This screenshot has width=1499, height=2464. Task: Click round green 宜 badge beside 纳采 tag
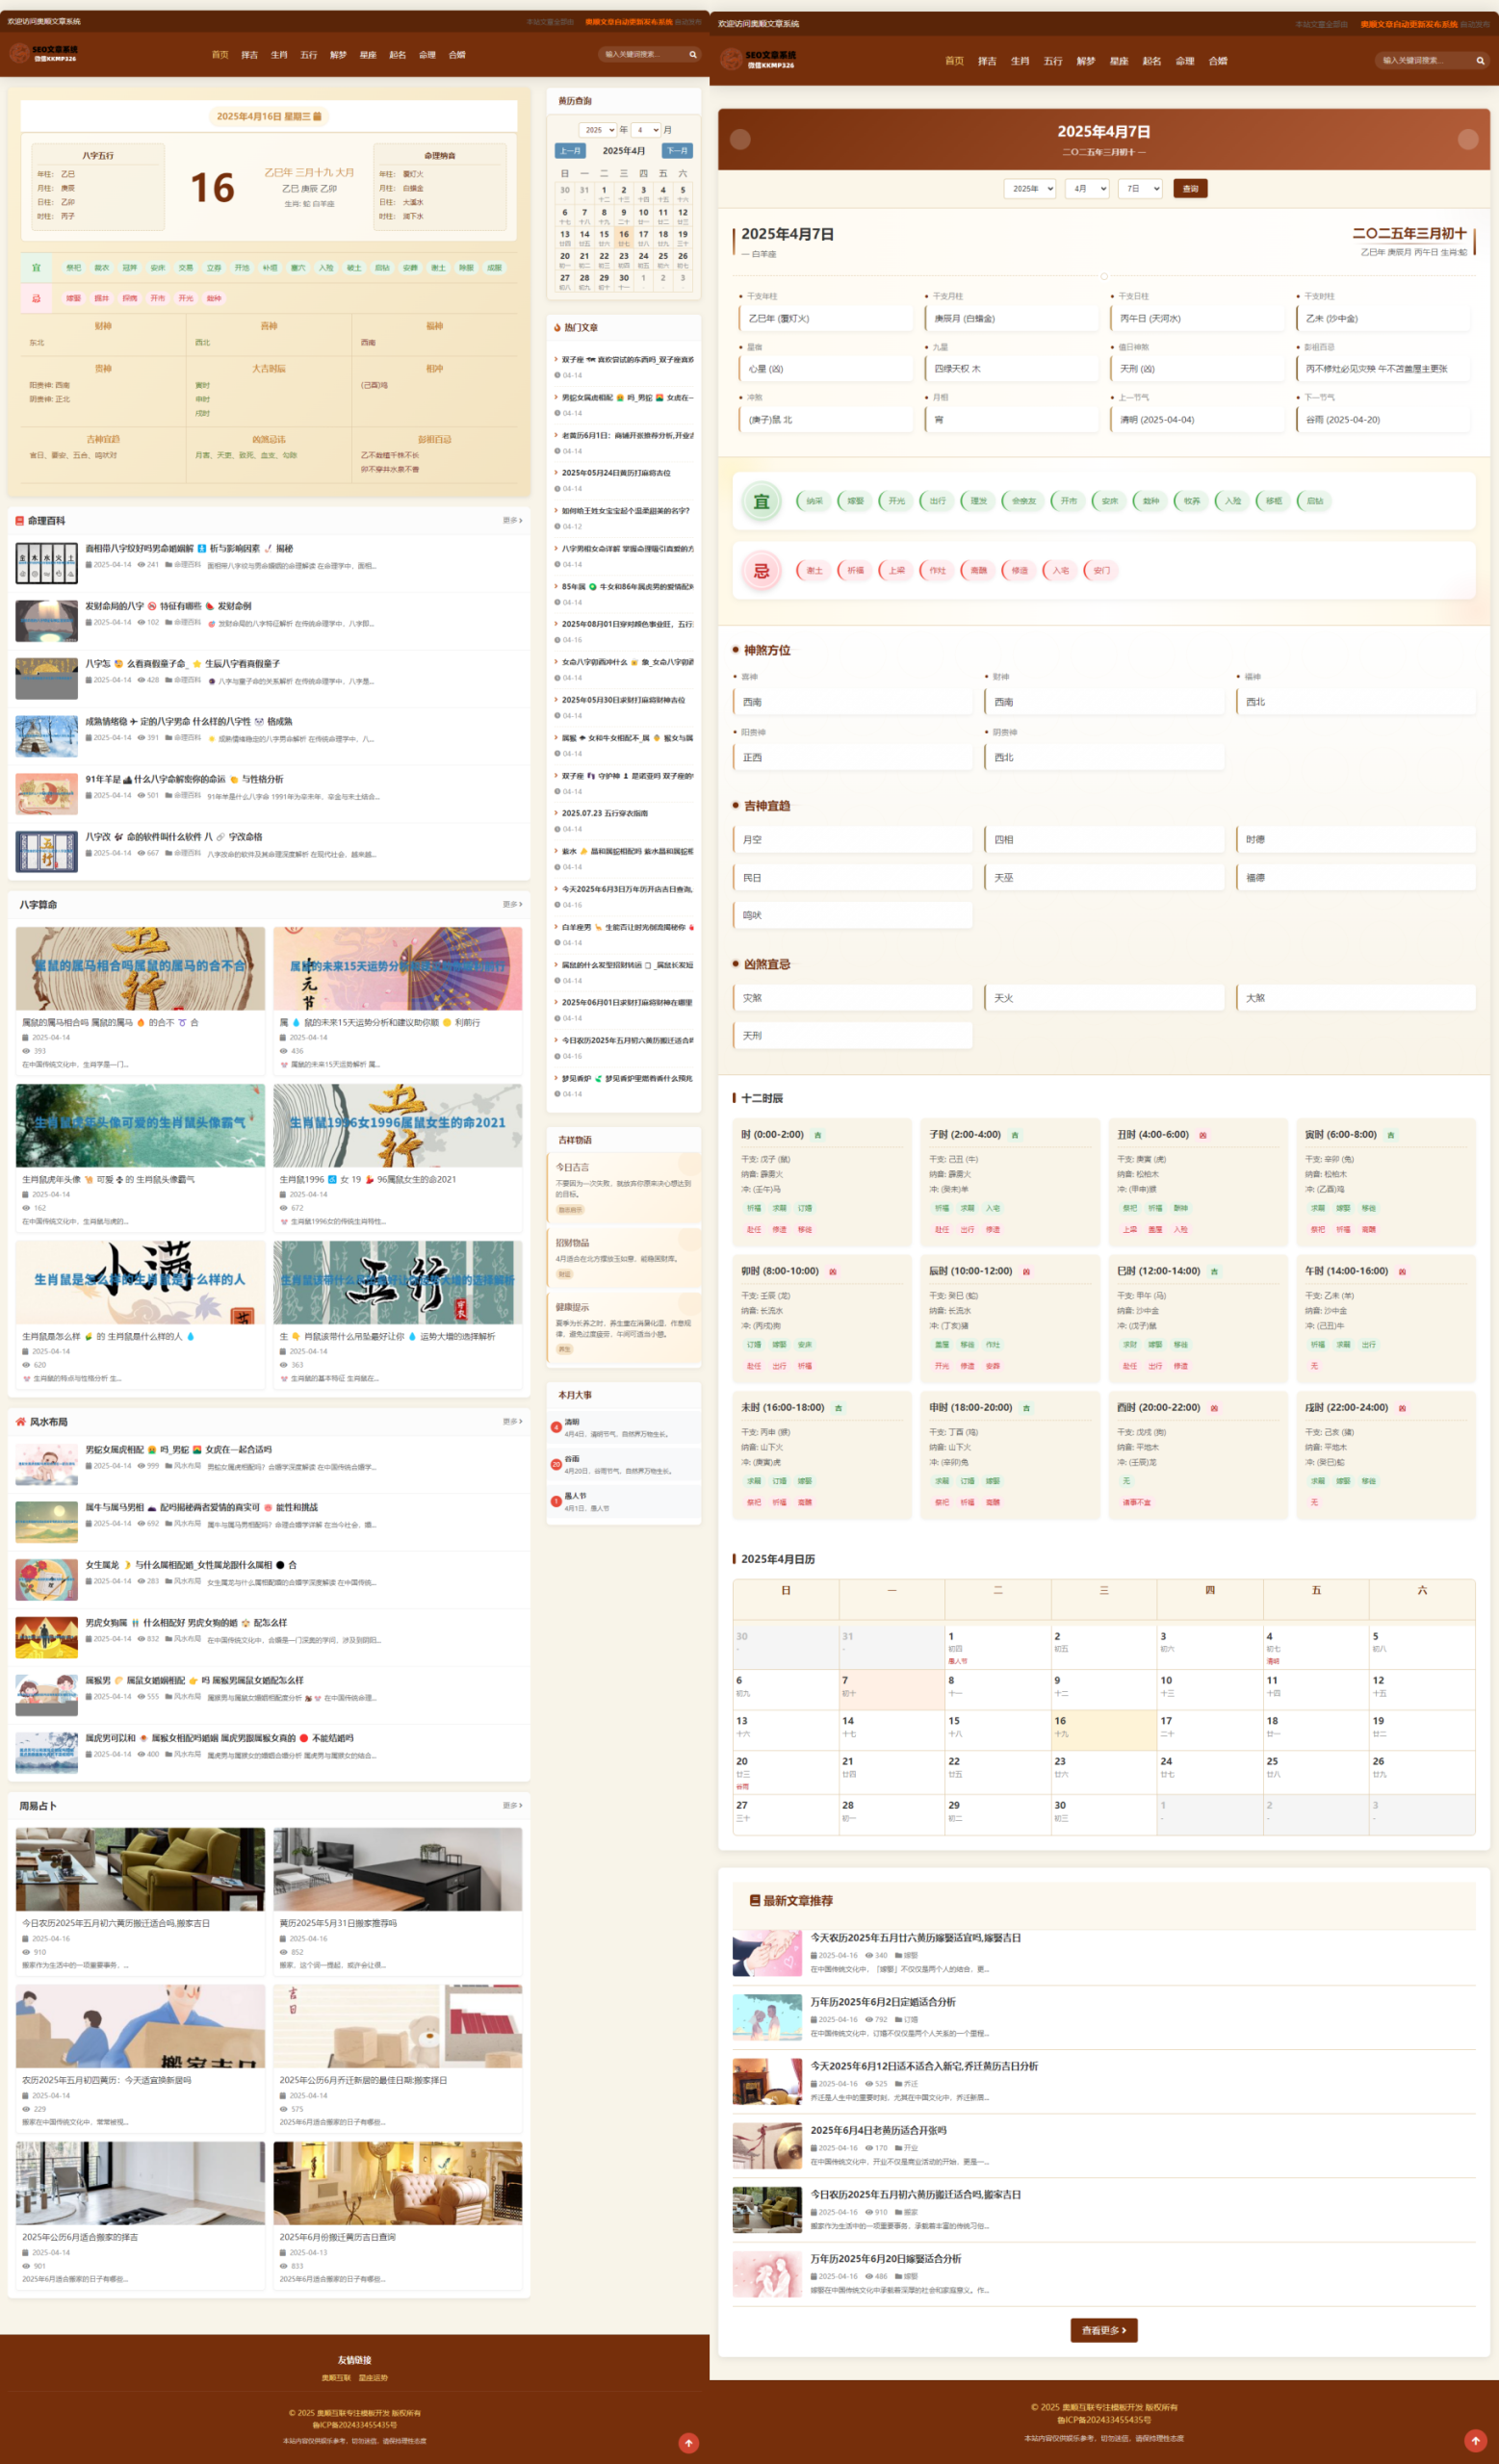coord(761,501)
